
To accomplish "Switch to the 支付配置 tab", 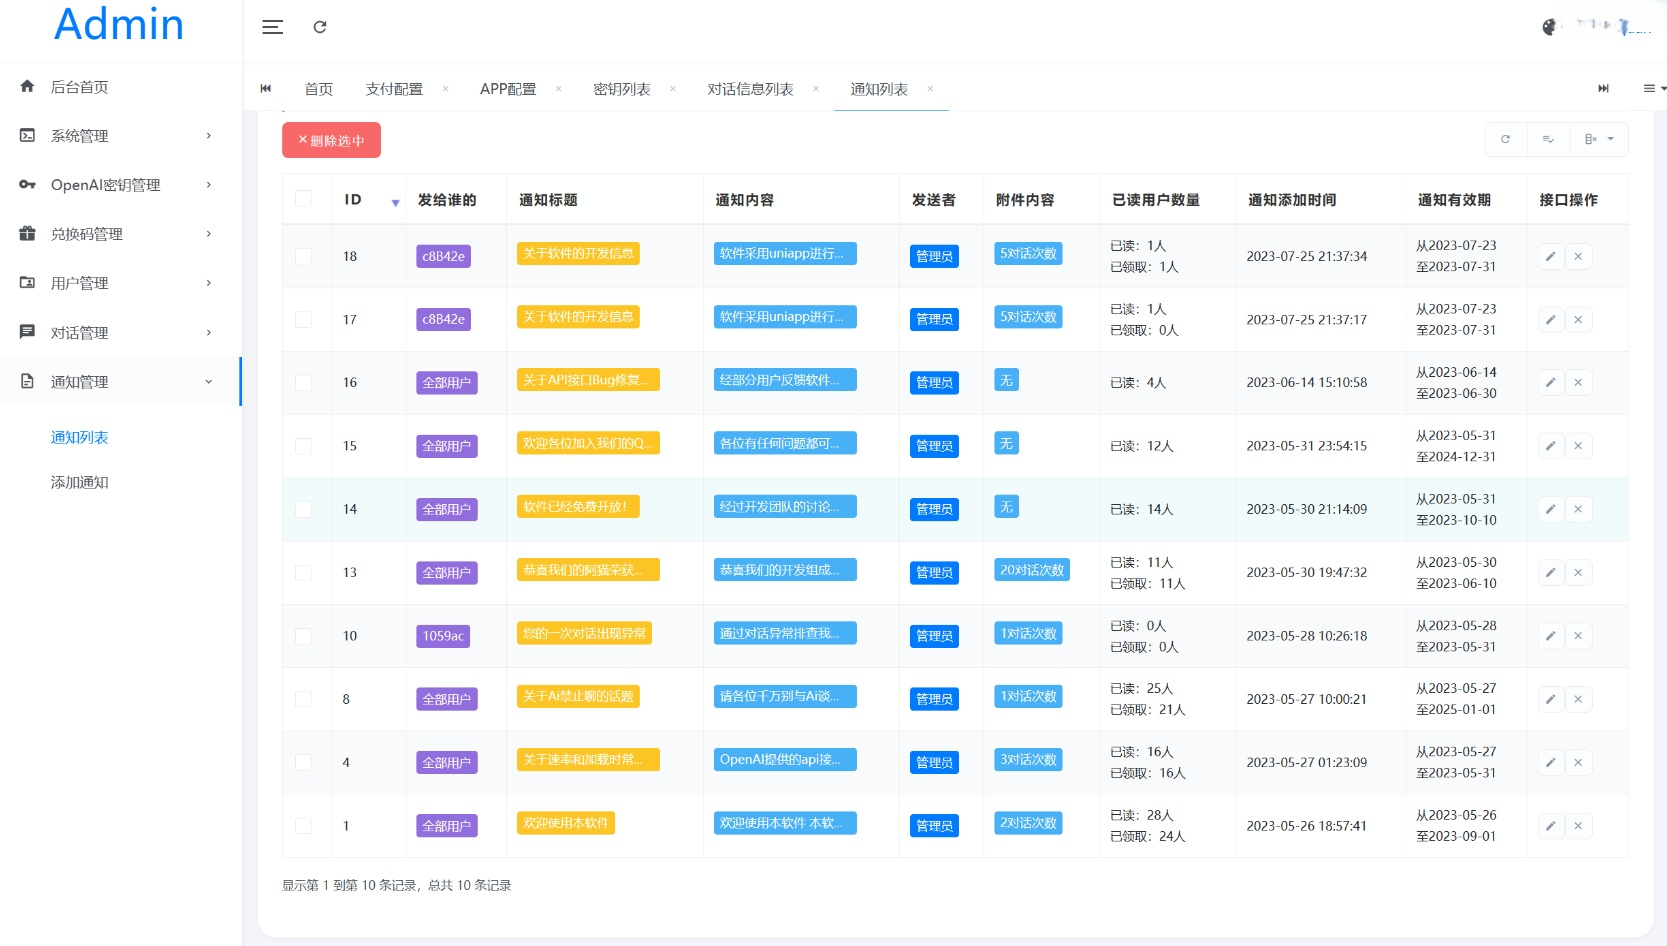I will pyautogui.click(x=394, y=89).
